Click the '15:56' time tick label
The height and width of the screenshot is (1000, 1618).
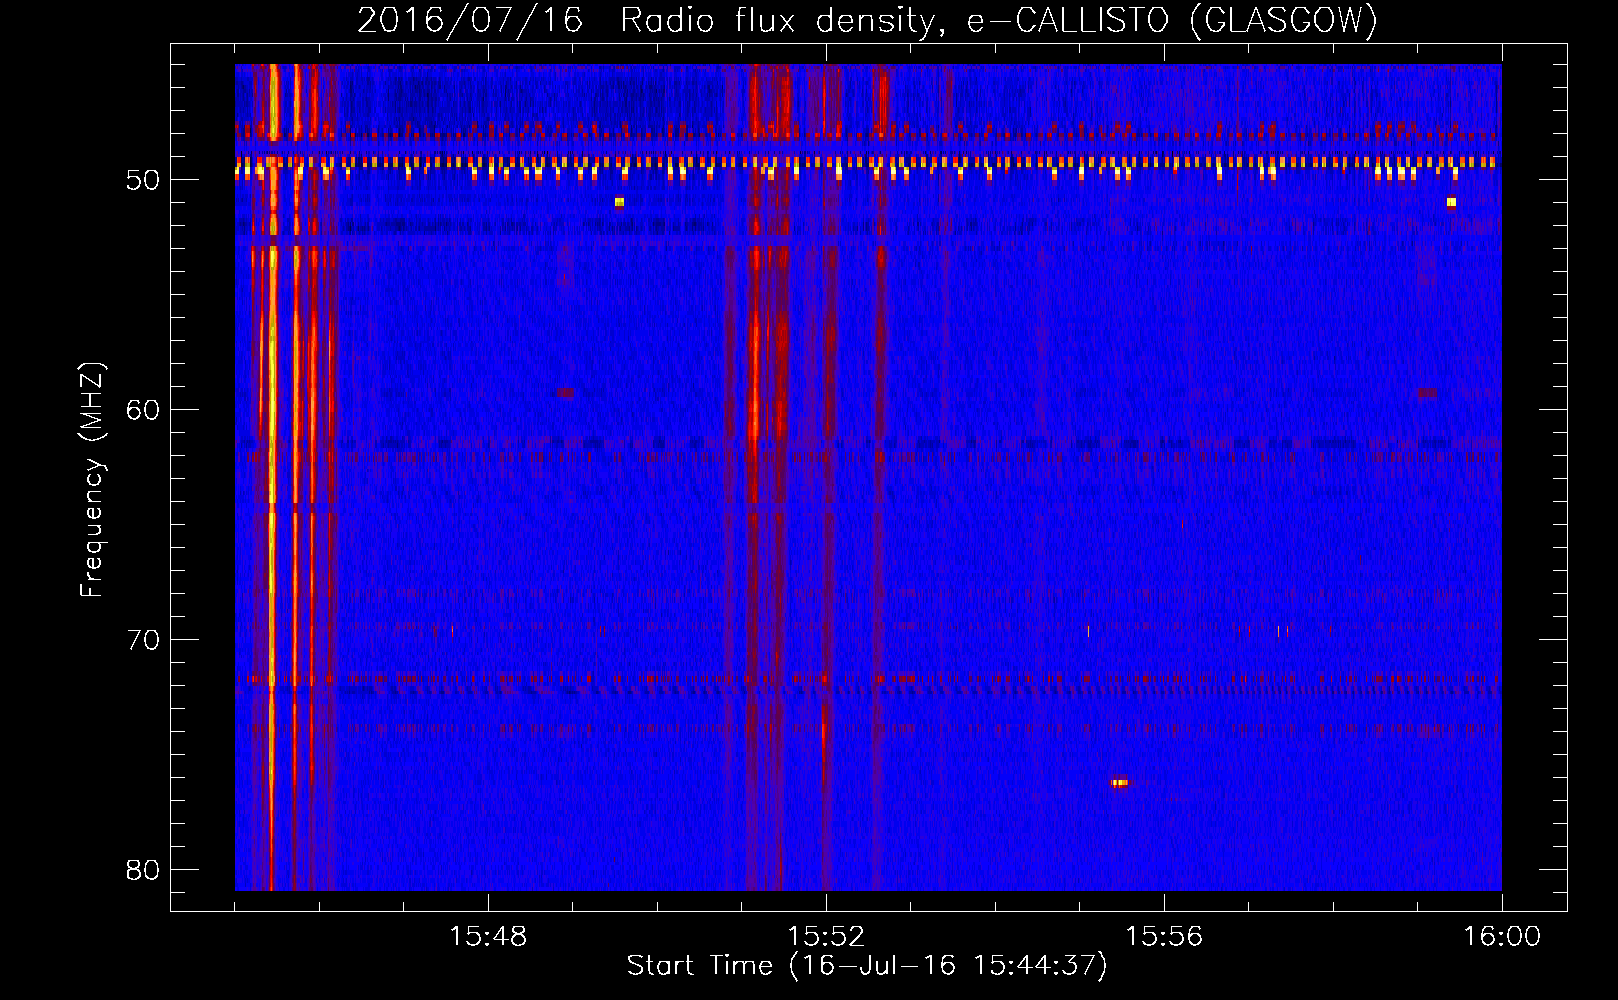click(1164, 937)
